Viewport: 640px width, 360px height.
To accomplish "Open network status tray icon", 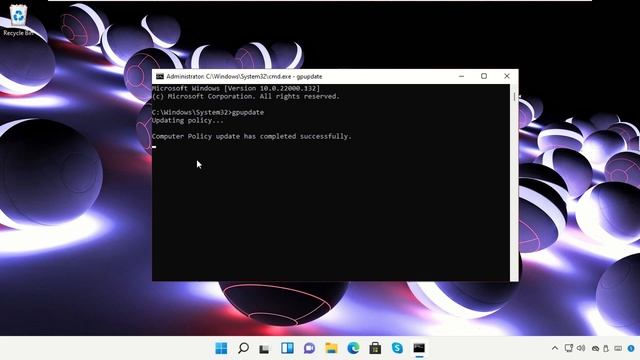I will click(x=569, y=348).
